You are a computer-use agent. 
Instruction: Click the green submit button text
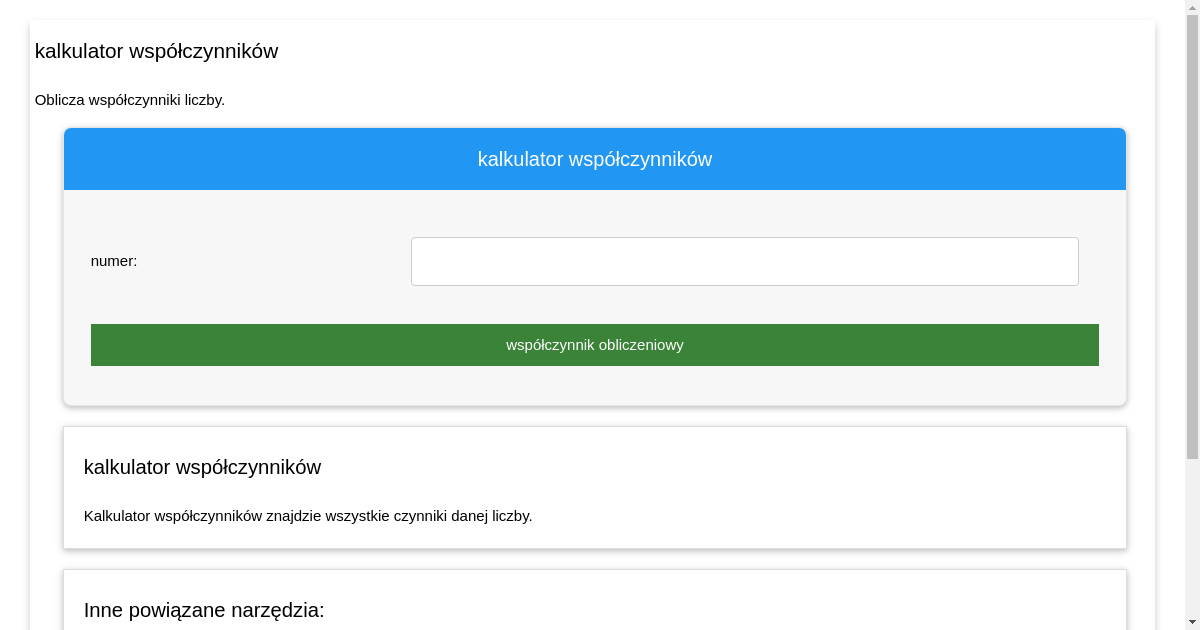click(594, 344)
